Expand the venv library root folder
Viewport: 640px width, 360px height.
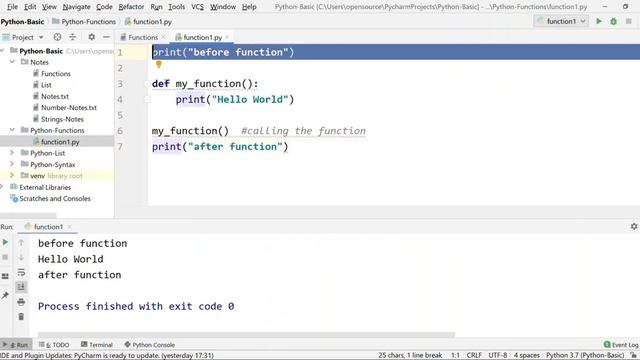(12, 176)
